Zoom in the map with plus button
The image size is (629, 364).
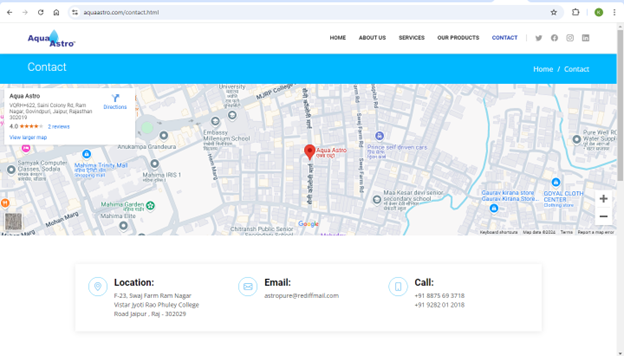(603, 199)
